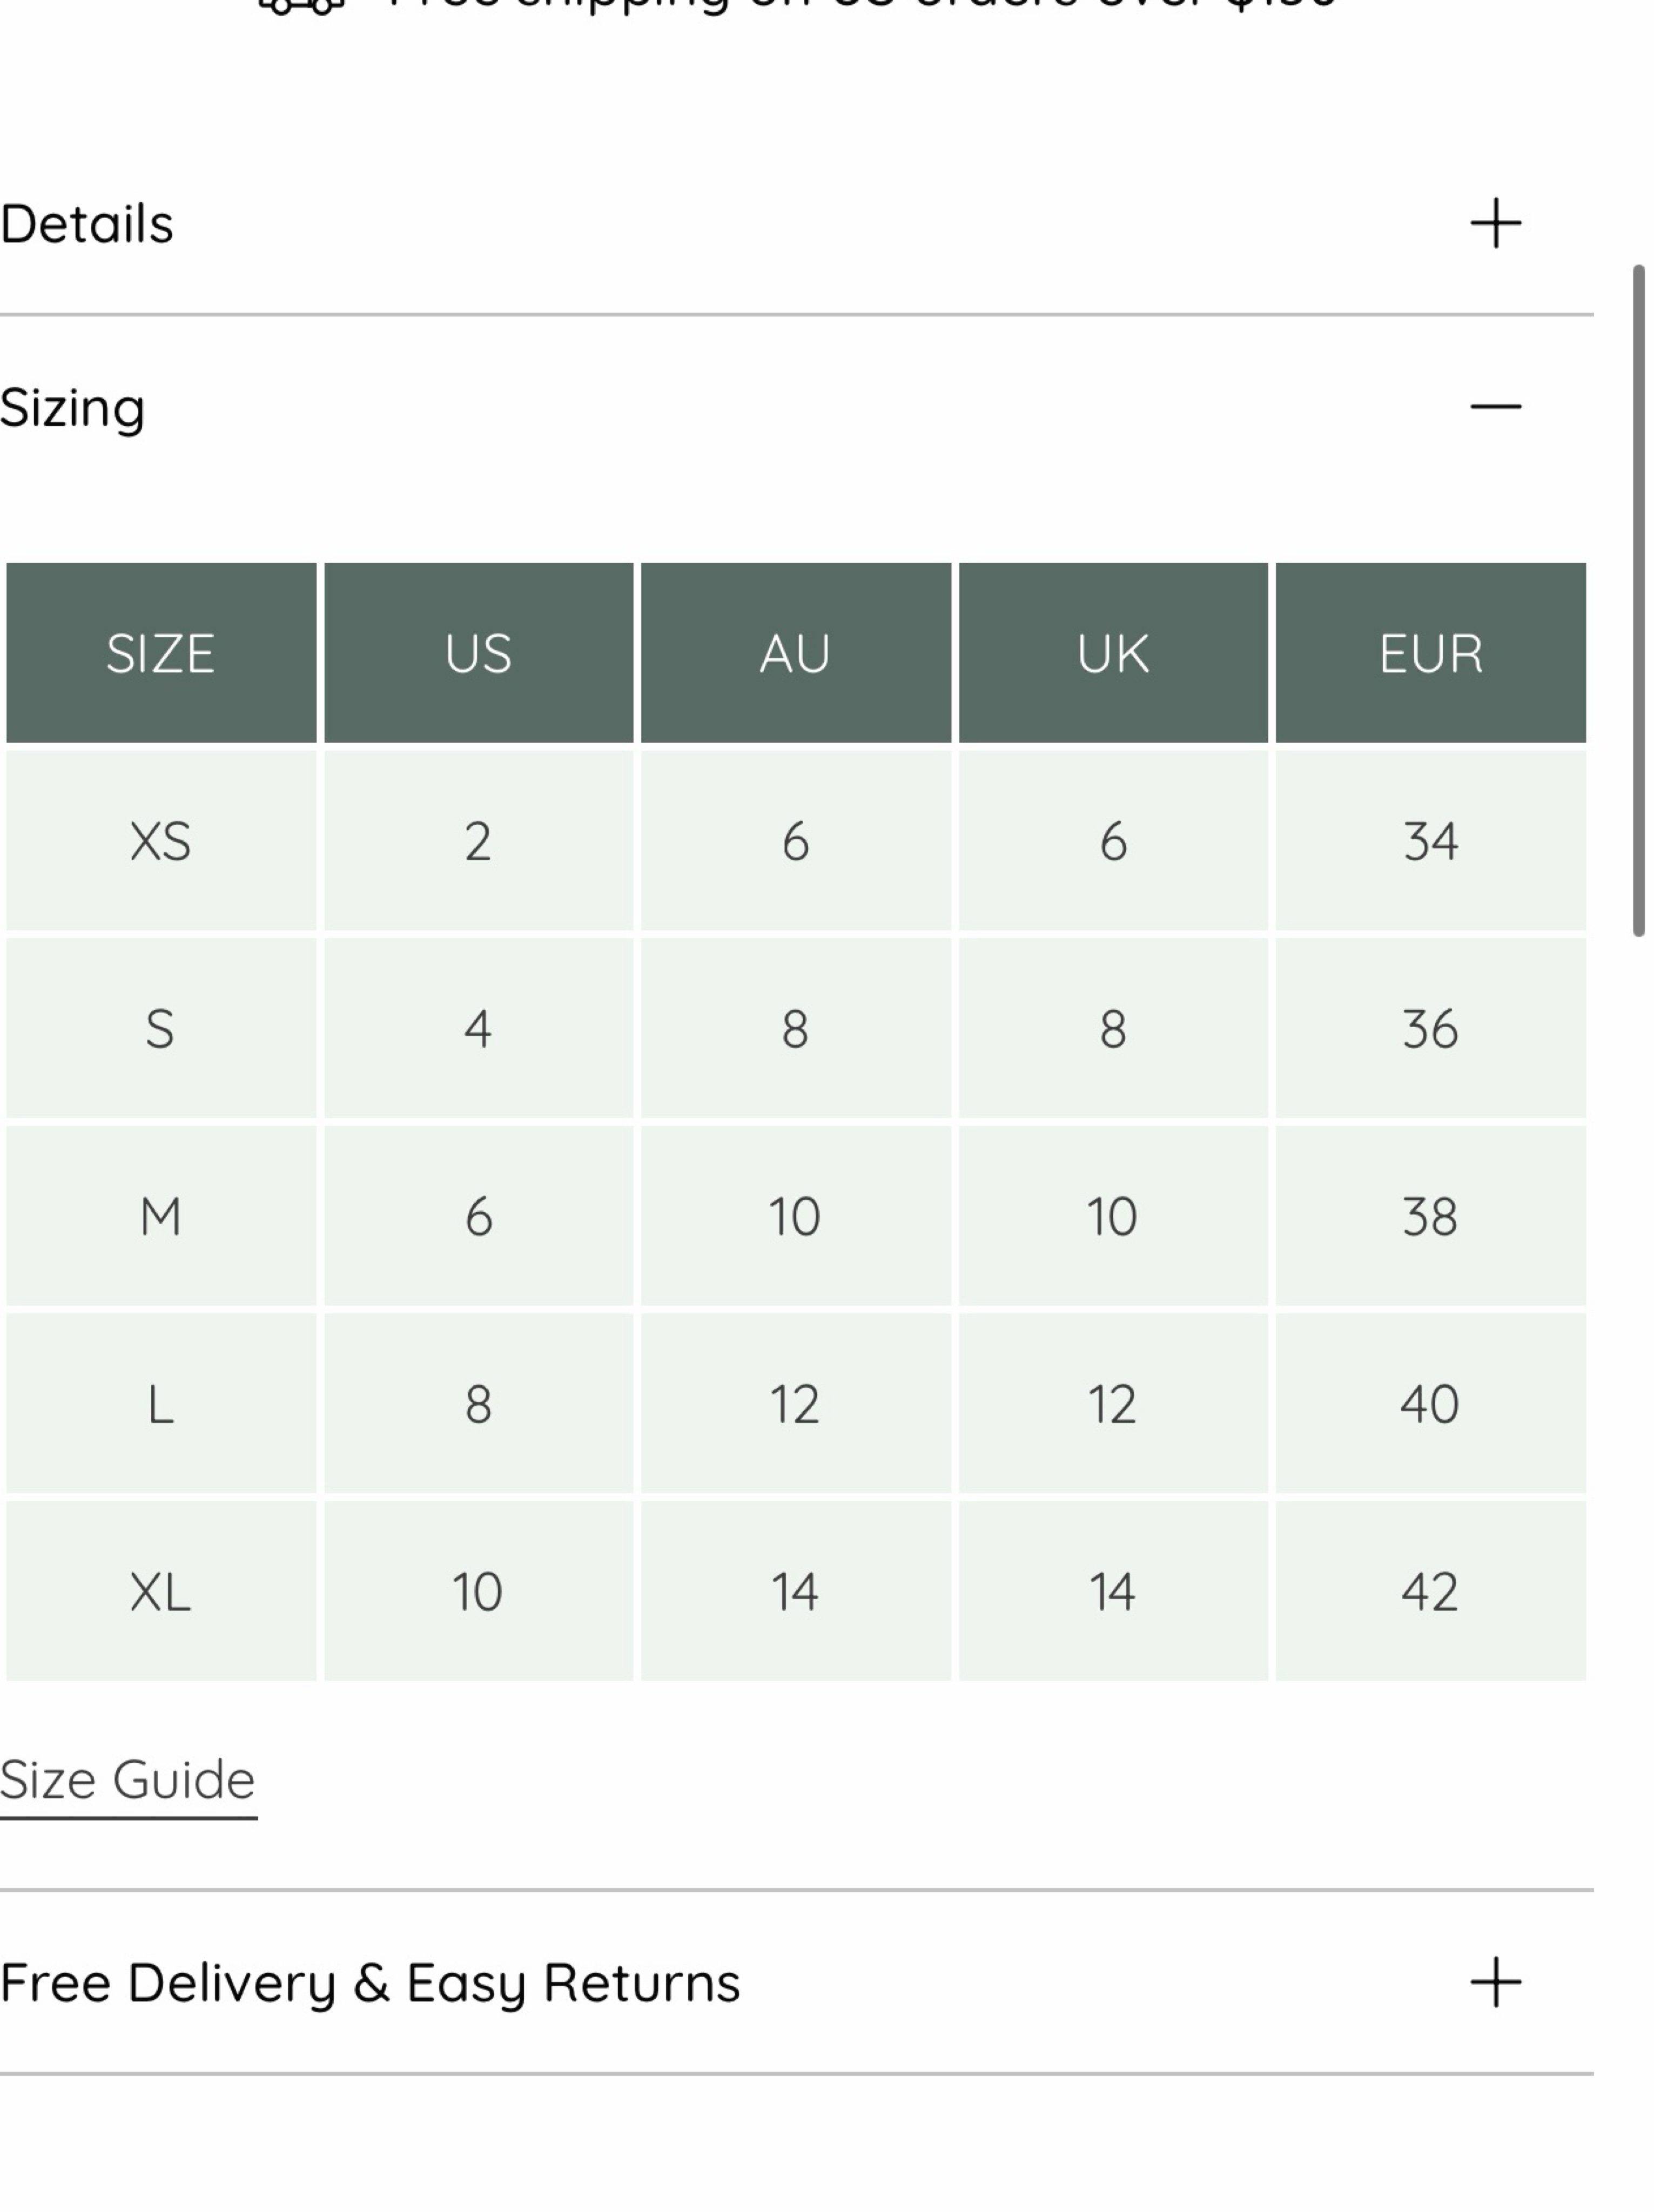Click the EUR 38 table cell
Screen dimensions: 1654x2212
(1430, 1215)
